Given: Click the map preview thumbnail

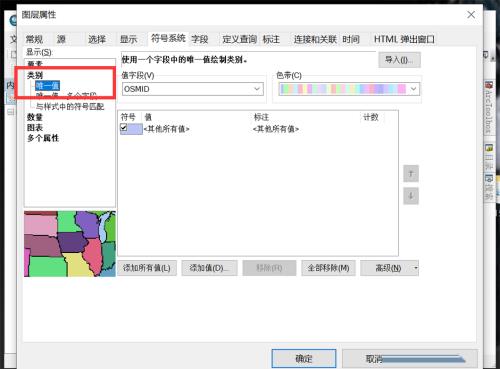Looking at the screenshot, I should click(x=70, y=244).
